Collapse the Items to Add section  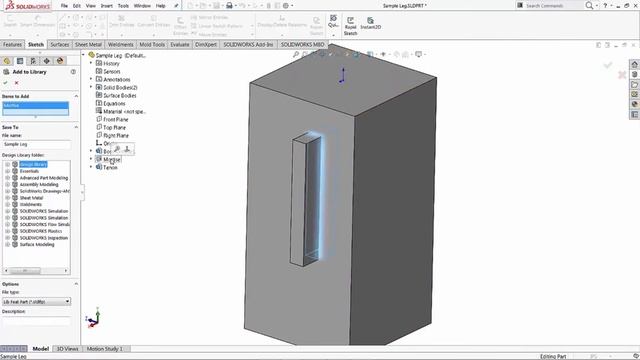(x=76, y=96)
